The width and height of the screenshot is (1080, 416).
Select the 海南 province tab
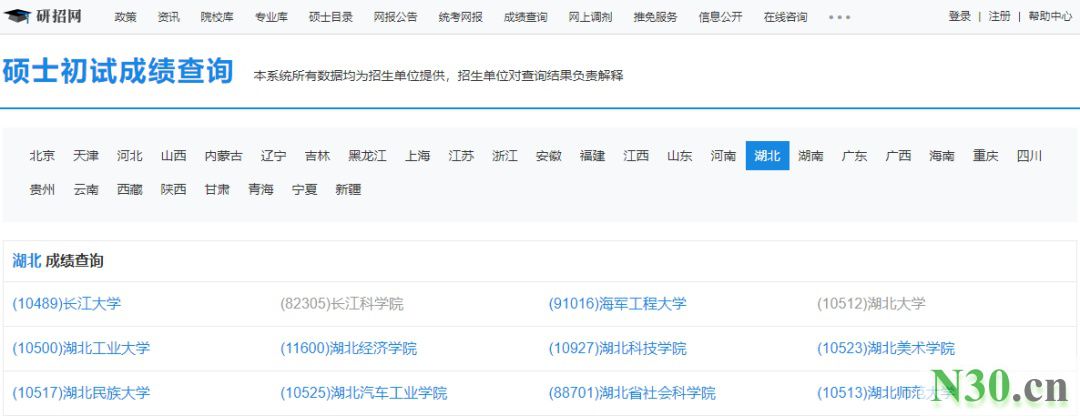pos(942,156)
